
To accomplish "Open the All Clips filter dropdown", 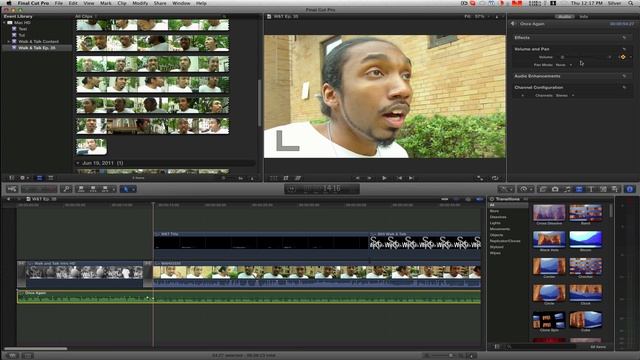I will point(86,16).
